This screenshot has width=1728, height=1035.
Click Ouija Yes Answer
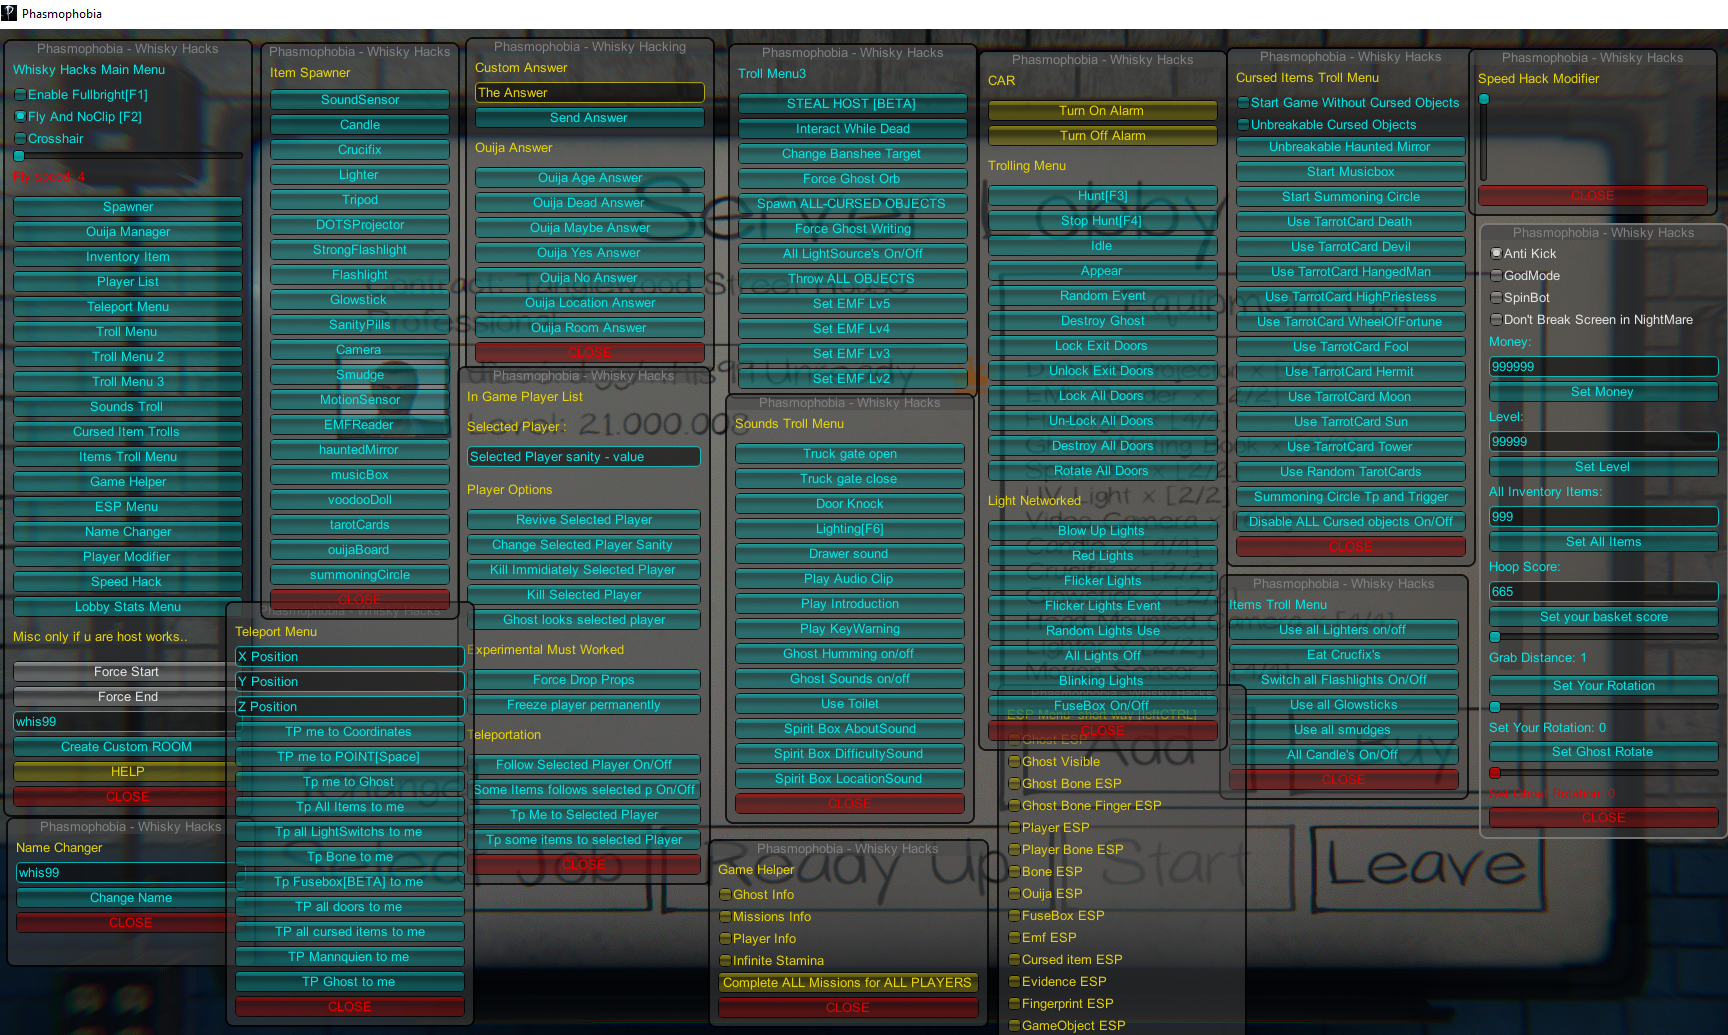pos(590,253)
